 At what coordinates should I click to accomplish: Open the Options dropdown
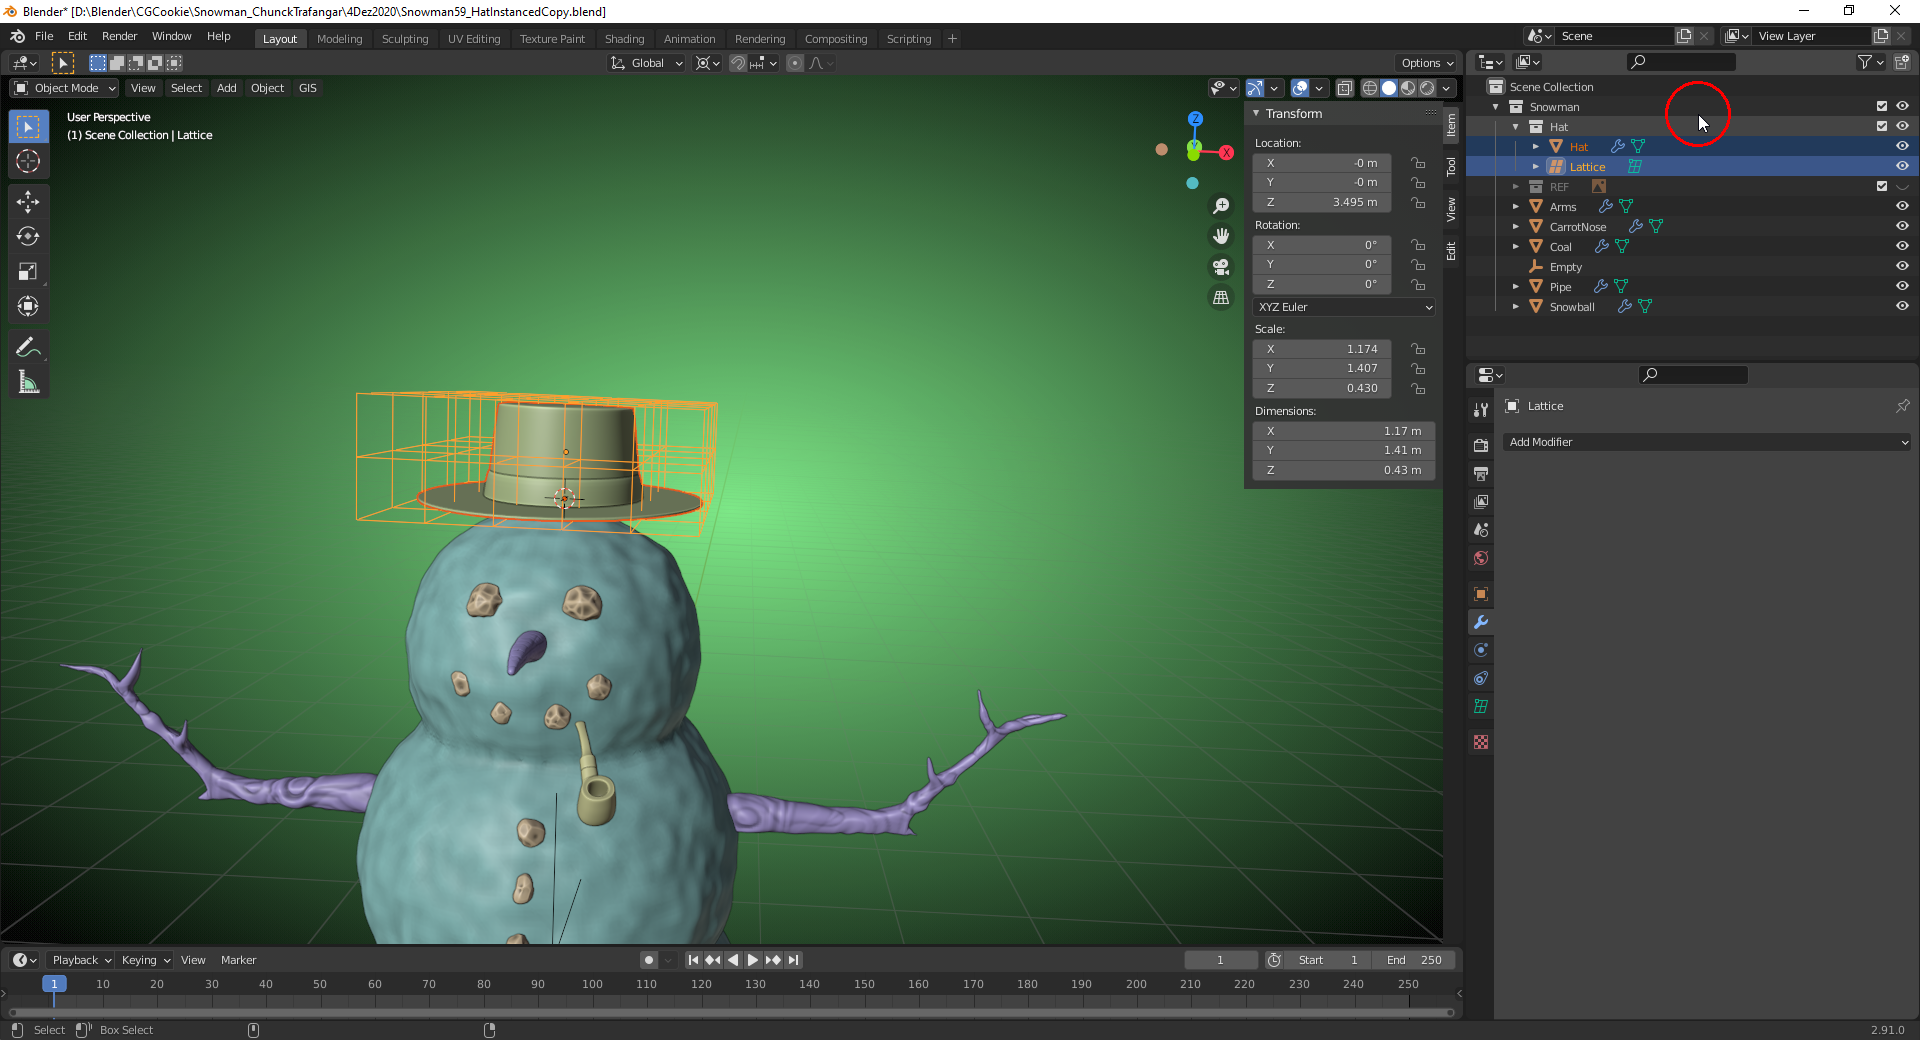[1427, 63]
